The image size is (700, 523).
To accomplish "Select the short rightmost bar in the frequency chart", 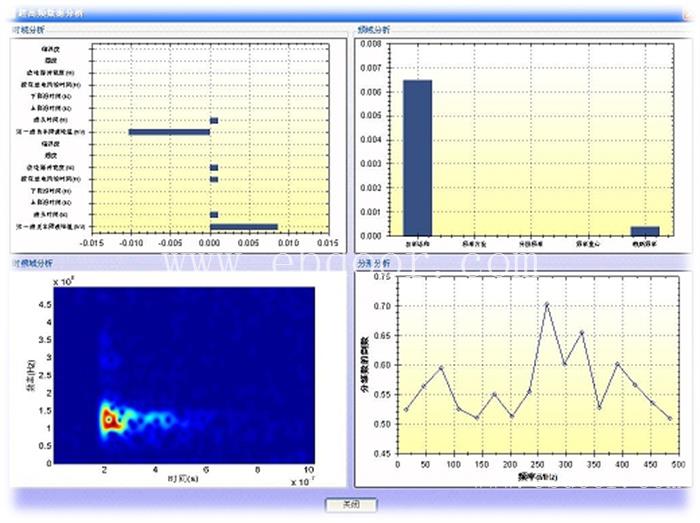I will point(645,231).
